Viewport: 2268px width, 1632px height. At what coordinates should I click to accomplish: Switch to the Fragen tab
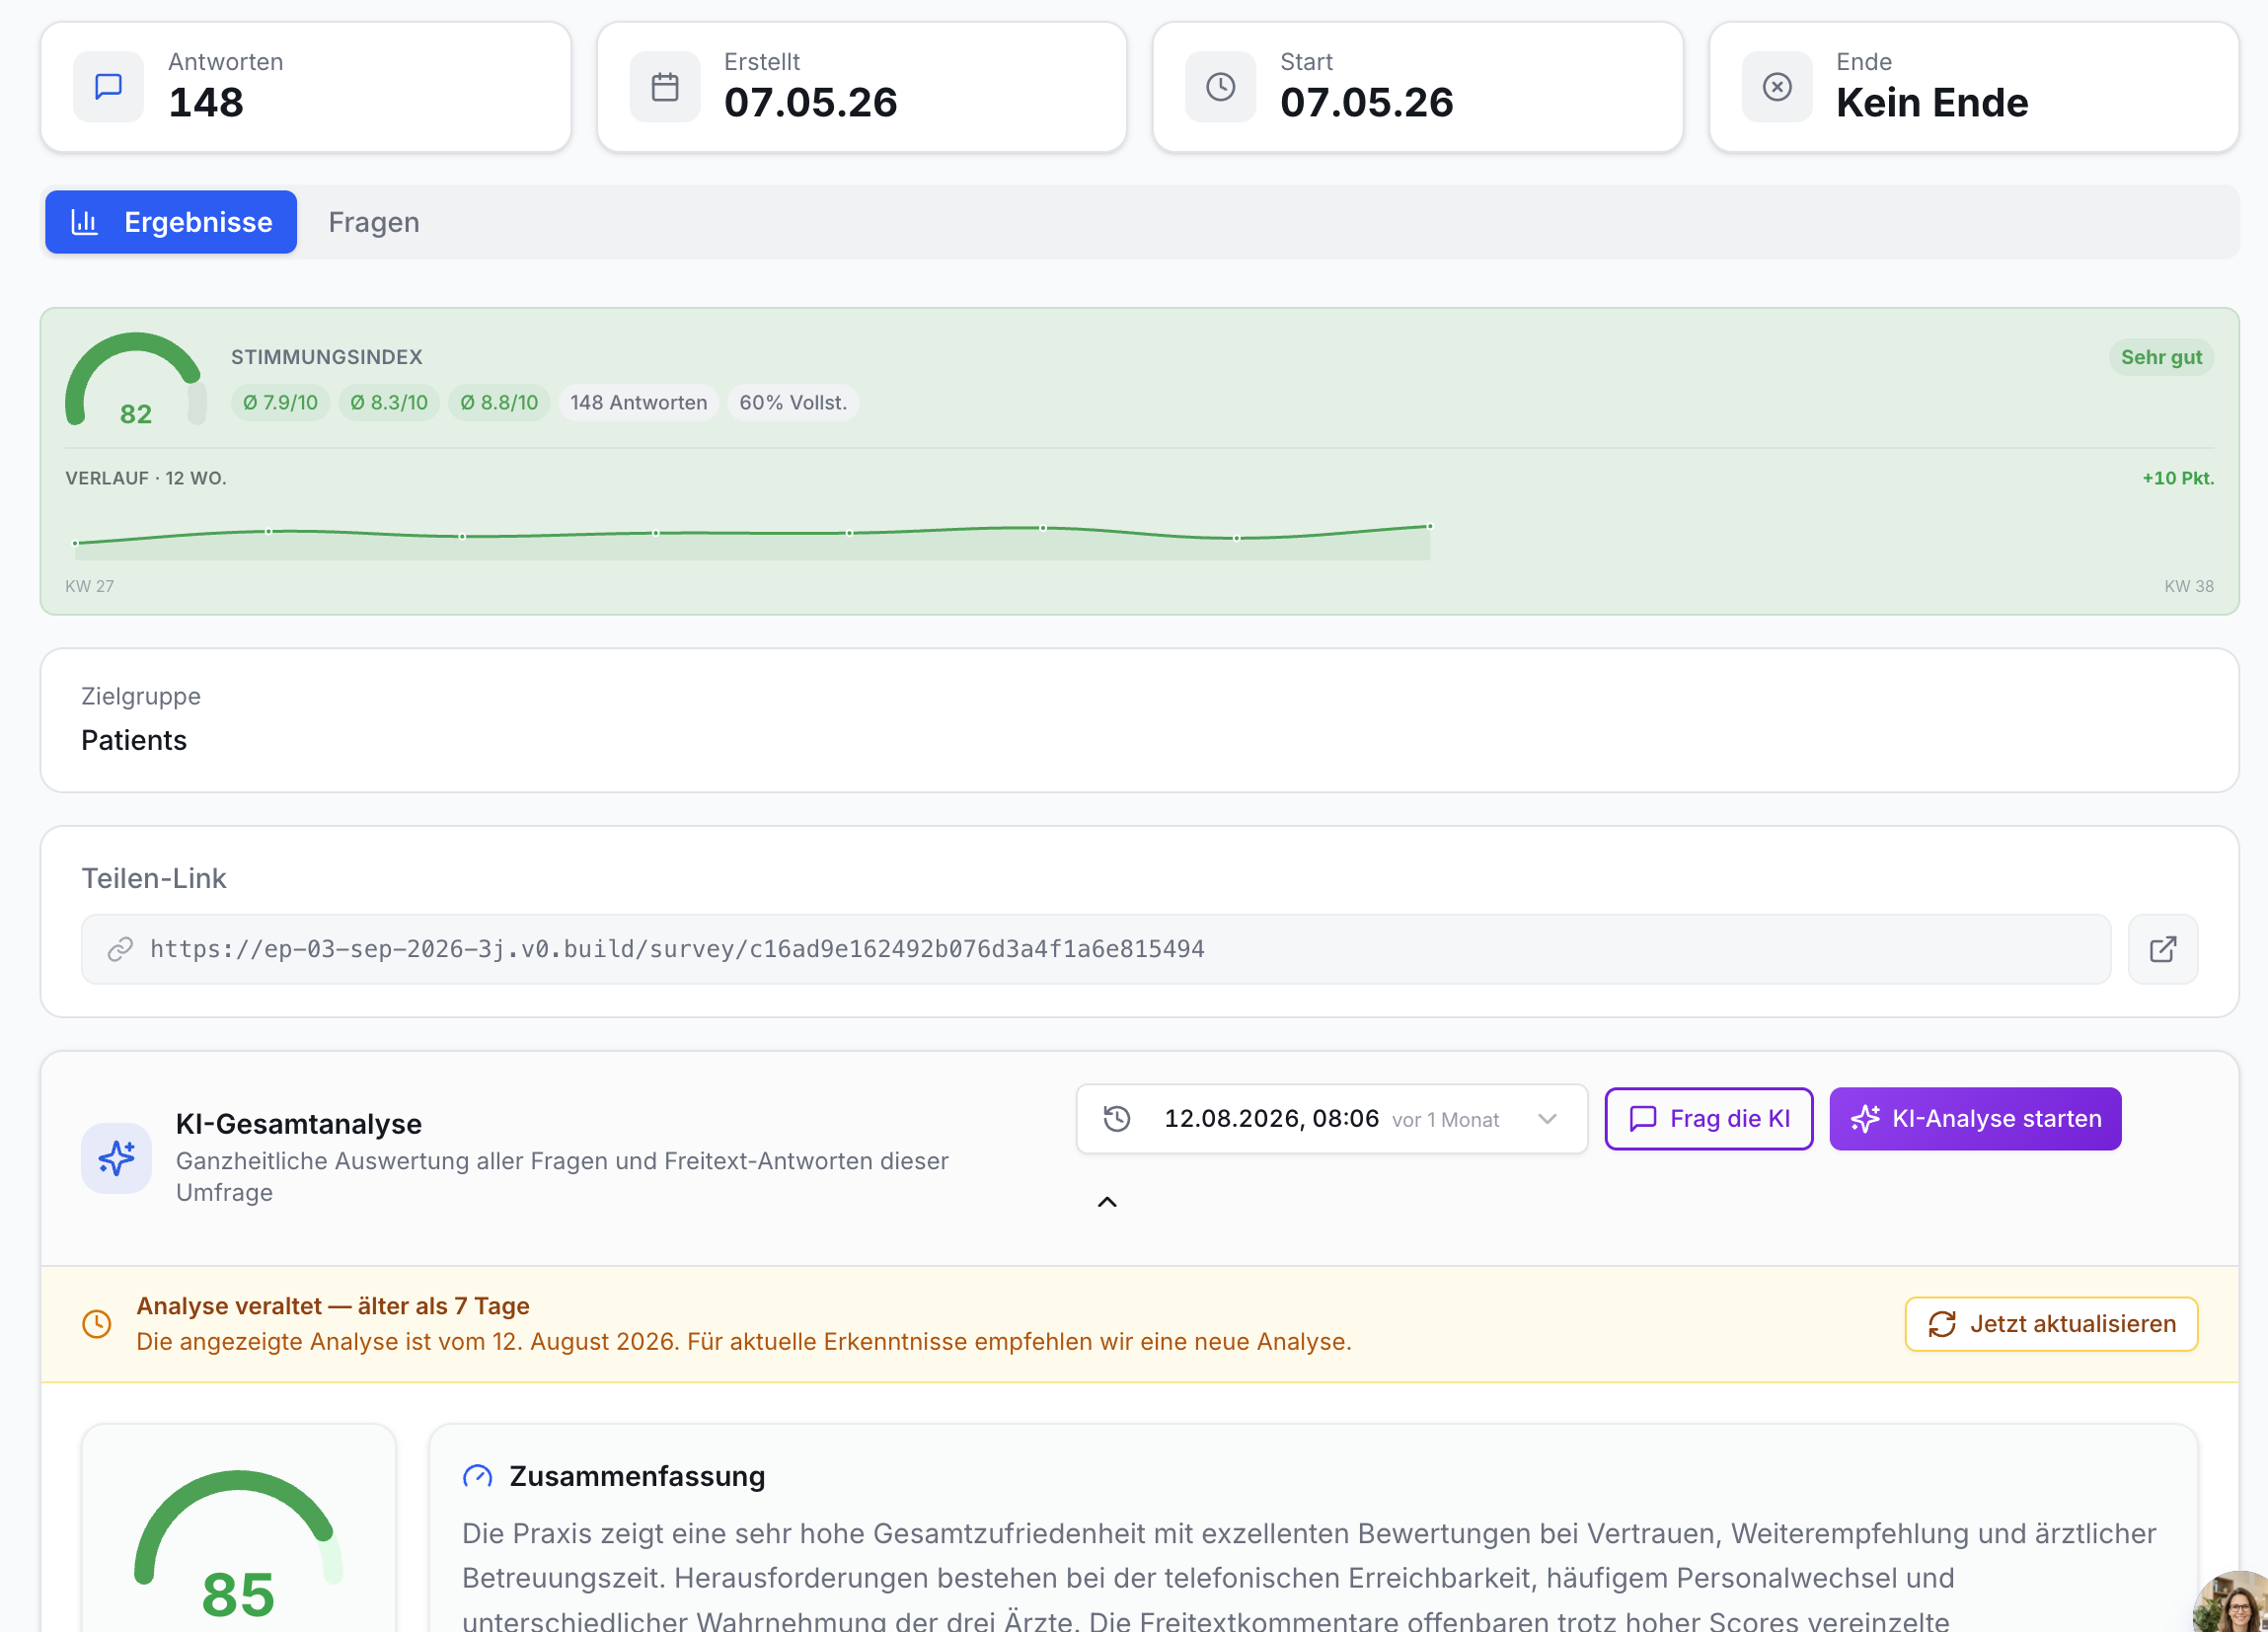point(374,222)
